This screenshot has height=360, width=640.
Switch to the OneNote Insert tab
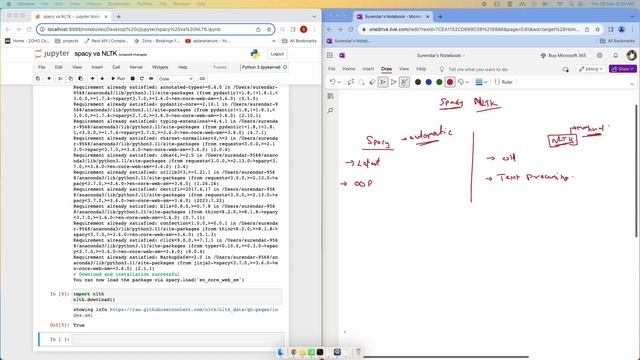[x=368, y=69]
